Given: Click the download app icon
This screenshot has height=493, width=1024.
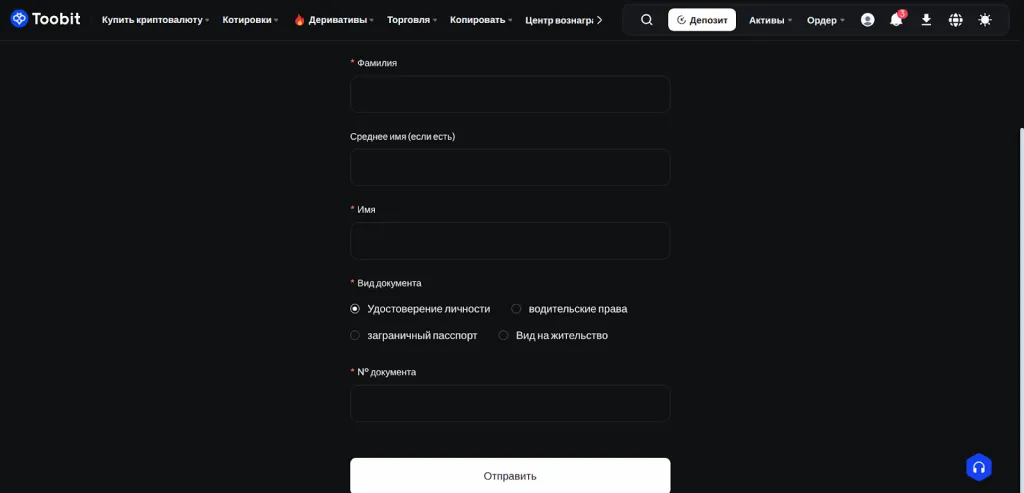Looking at the screenshot, I should click(x=926, y=20).
